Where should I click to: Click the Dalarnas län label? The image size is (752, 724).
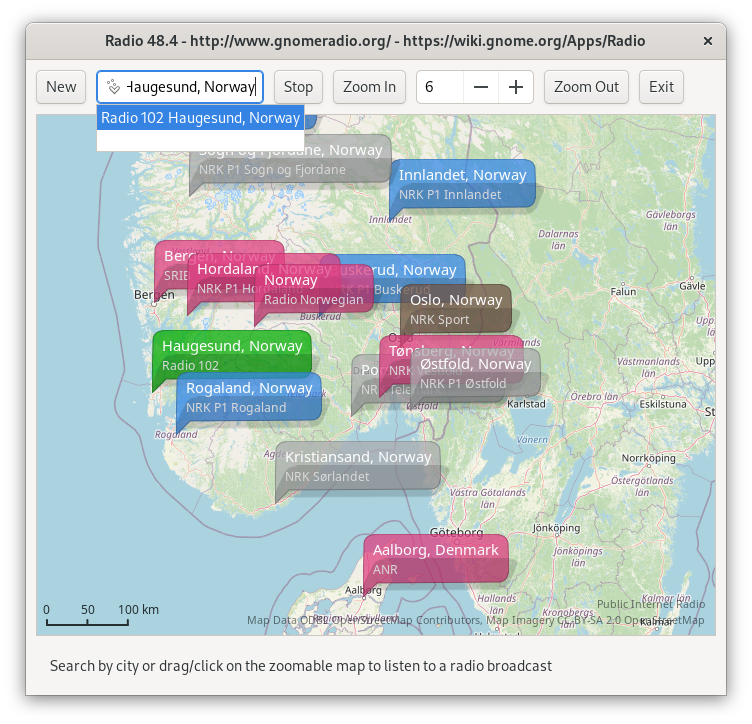click(558, 240)
